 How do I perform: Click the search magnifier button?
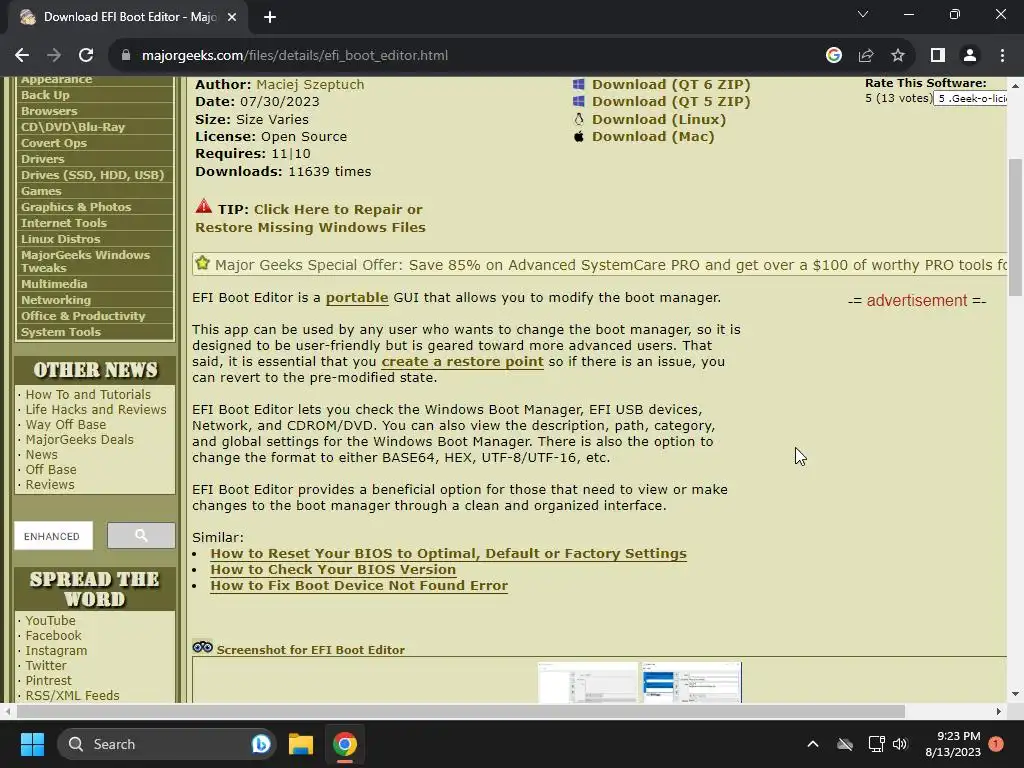pyautogui.click(x=141, y=536)
